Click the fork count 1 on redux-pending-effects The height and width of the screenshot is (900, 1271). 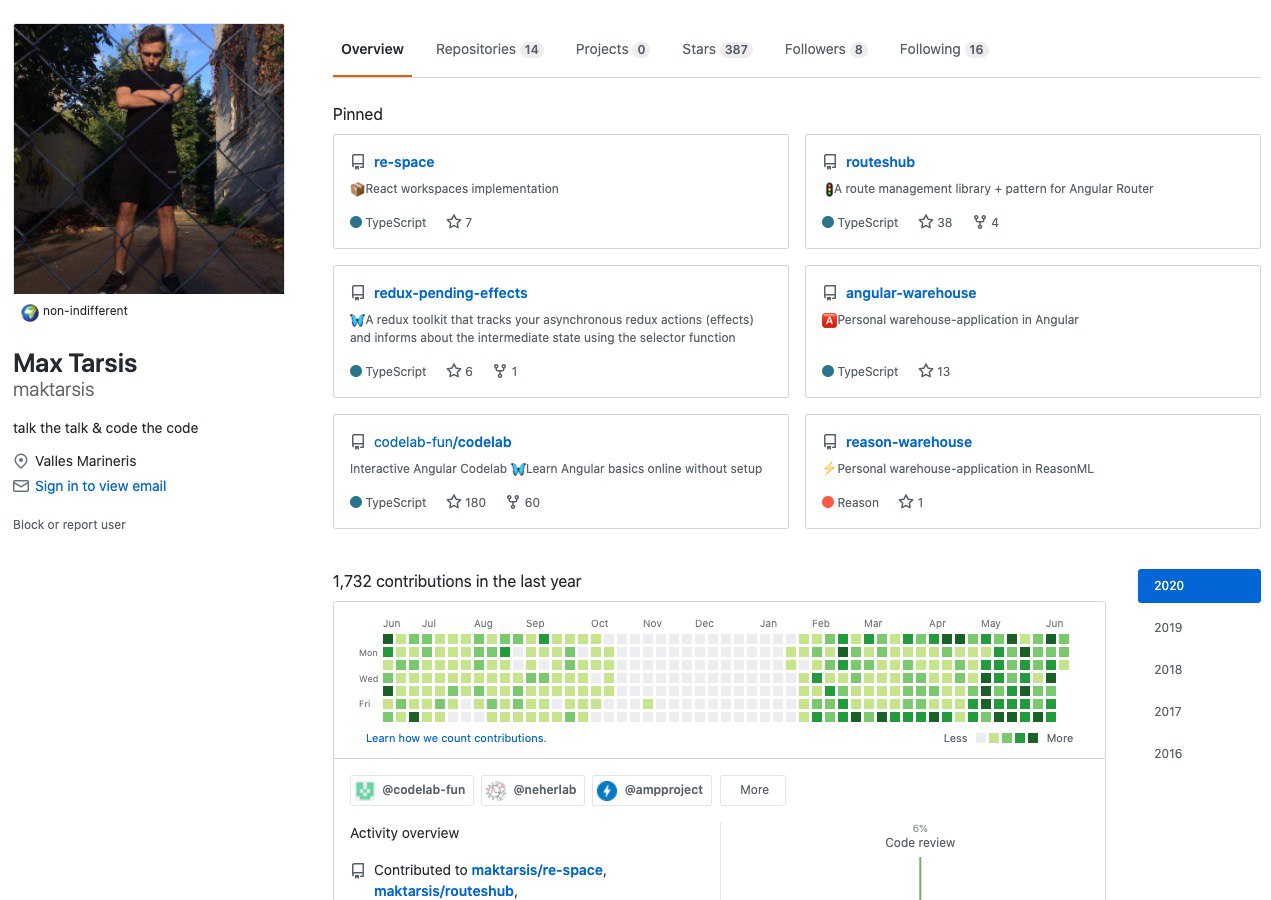click(x=506, y=371)
